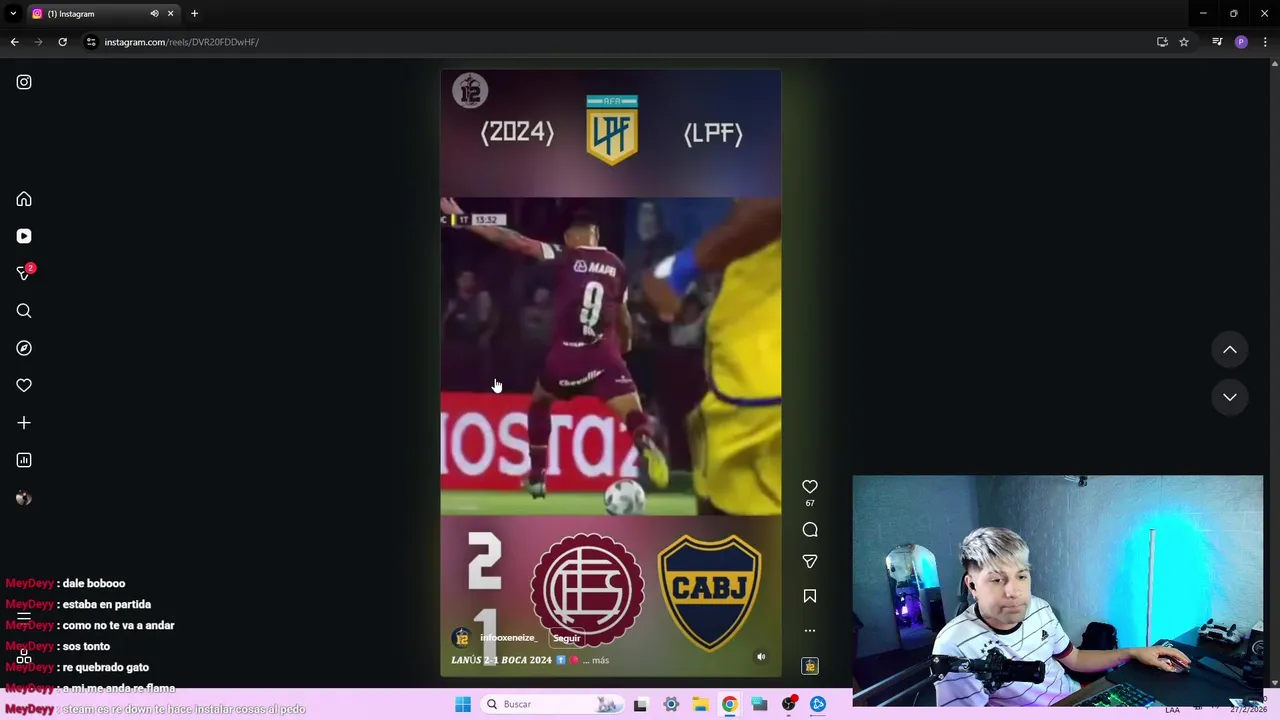
Task: Open File Explorer on taskbar
Action: (700, 704)
